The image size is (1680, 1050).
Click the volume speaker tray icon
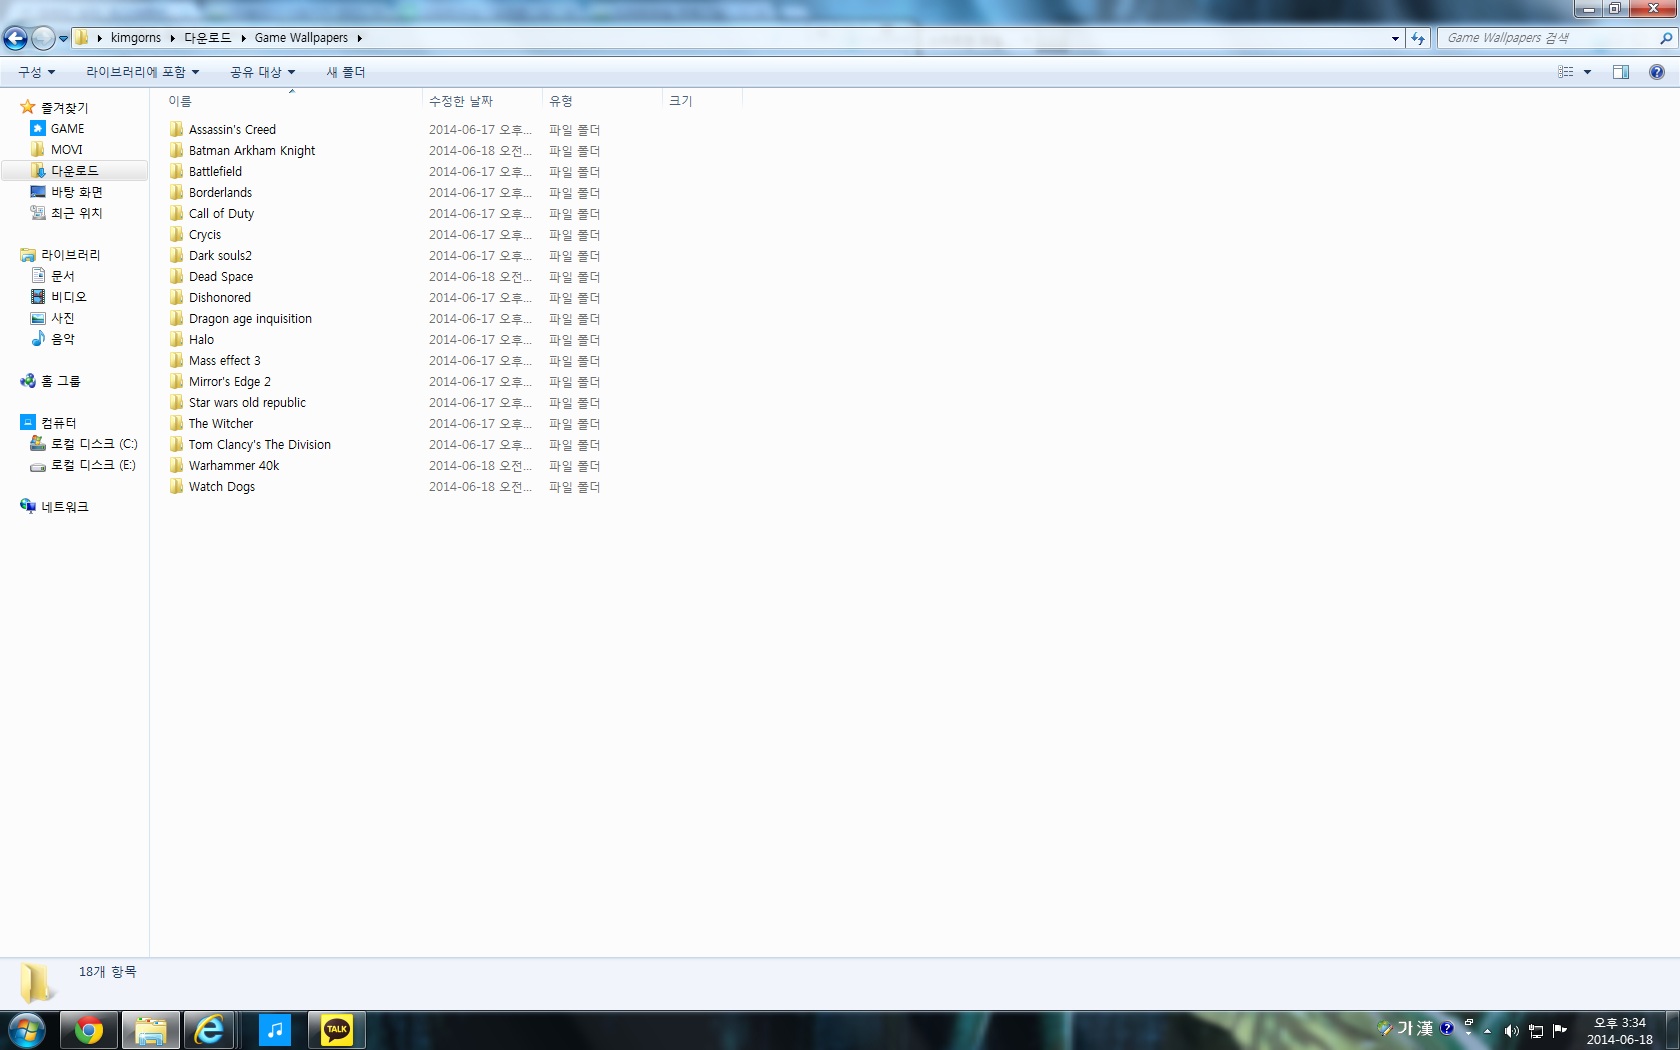(1511, 1031)
